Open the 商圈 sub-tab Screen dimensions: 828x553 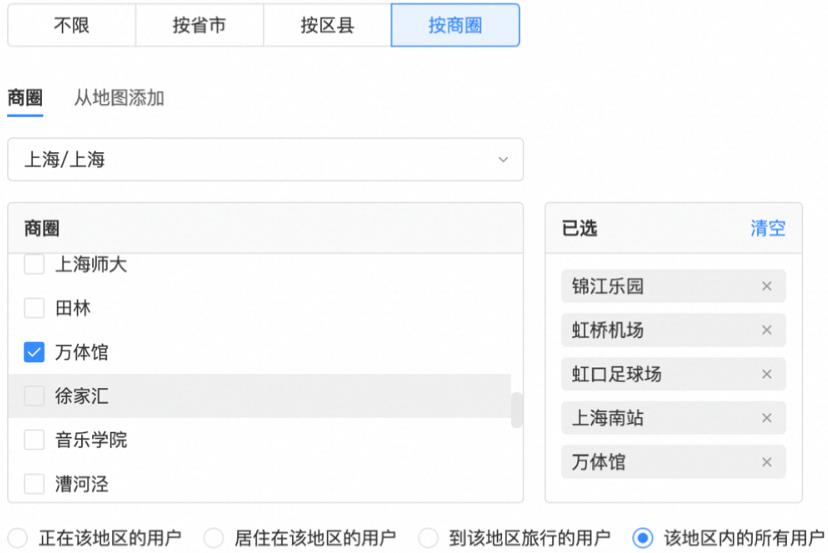25,98
